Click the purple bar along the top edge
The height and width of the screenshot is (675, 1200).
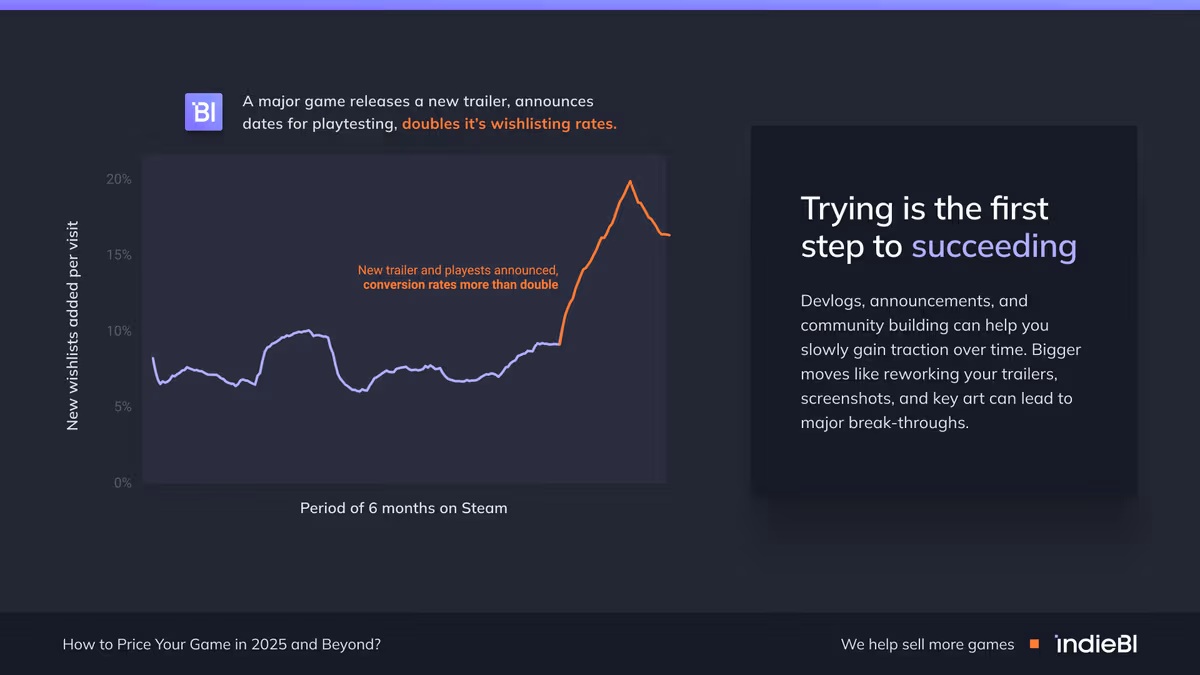tap(600, 4)
